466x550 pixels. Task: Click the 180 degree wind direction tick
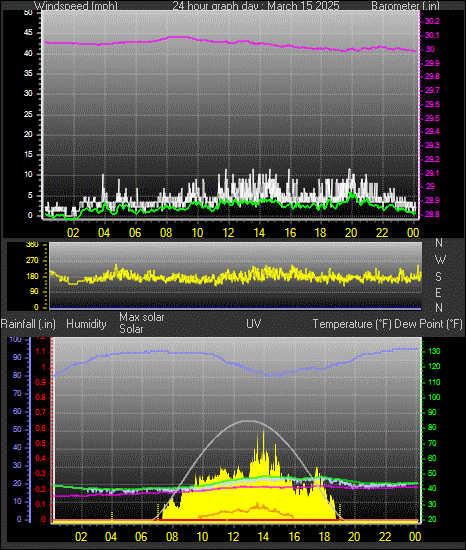[32, 276]
